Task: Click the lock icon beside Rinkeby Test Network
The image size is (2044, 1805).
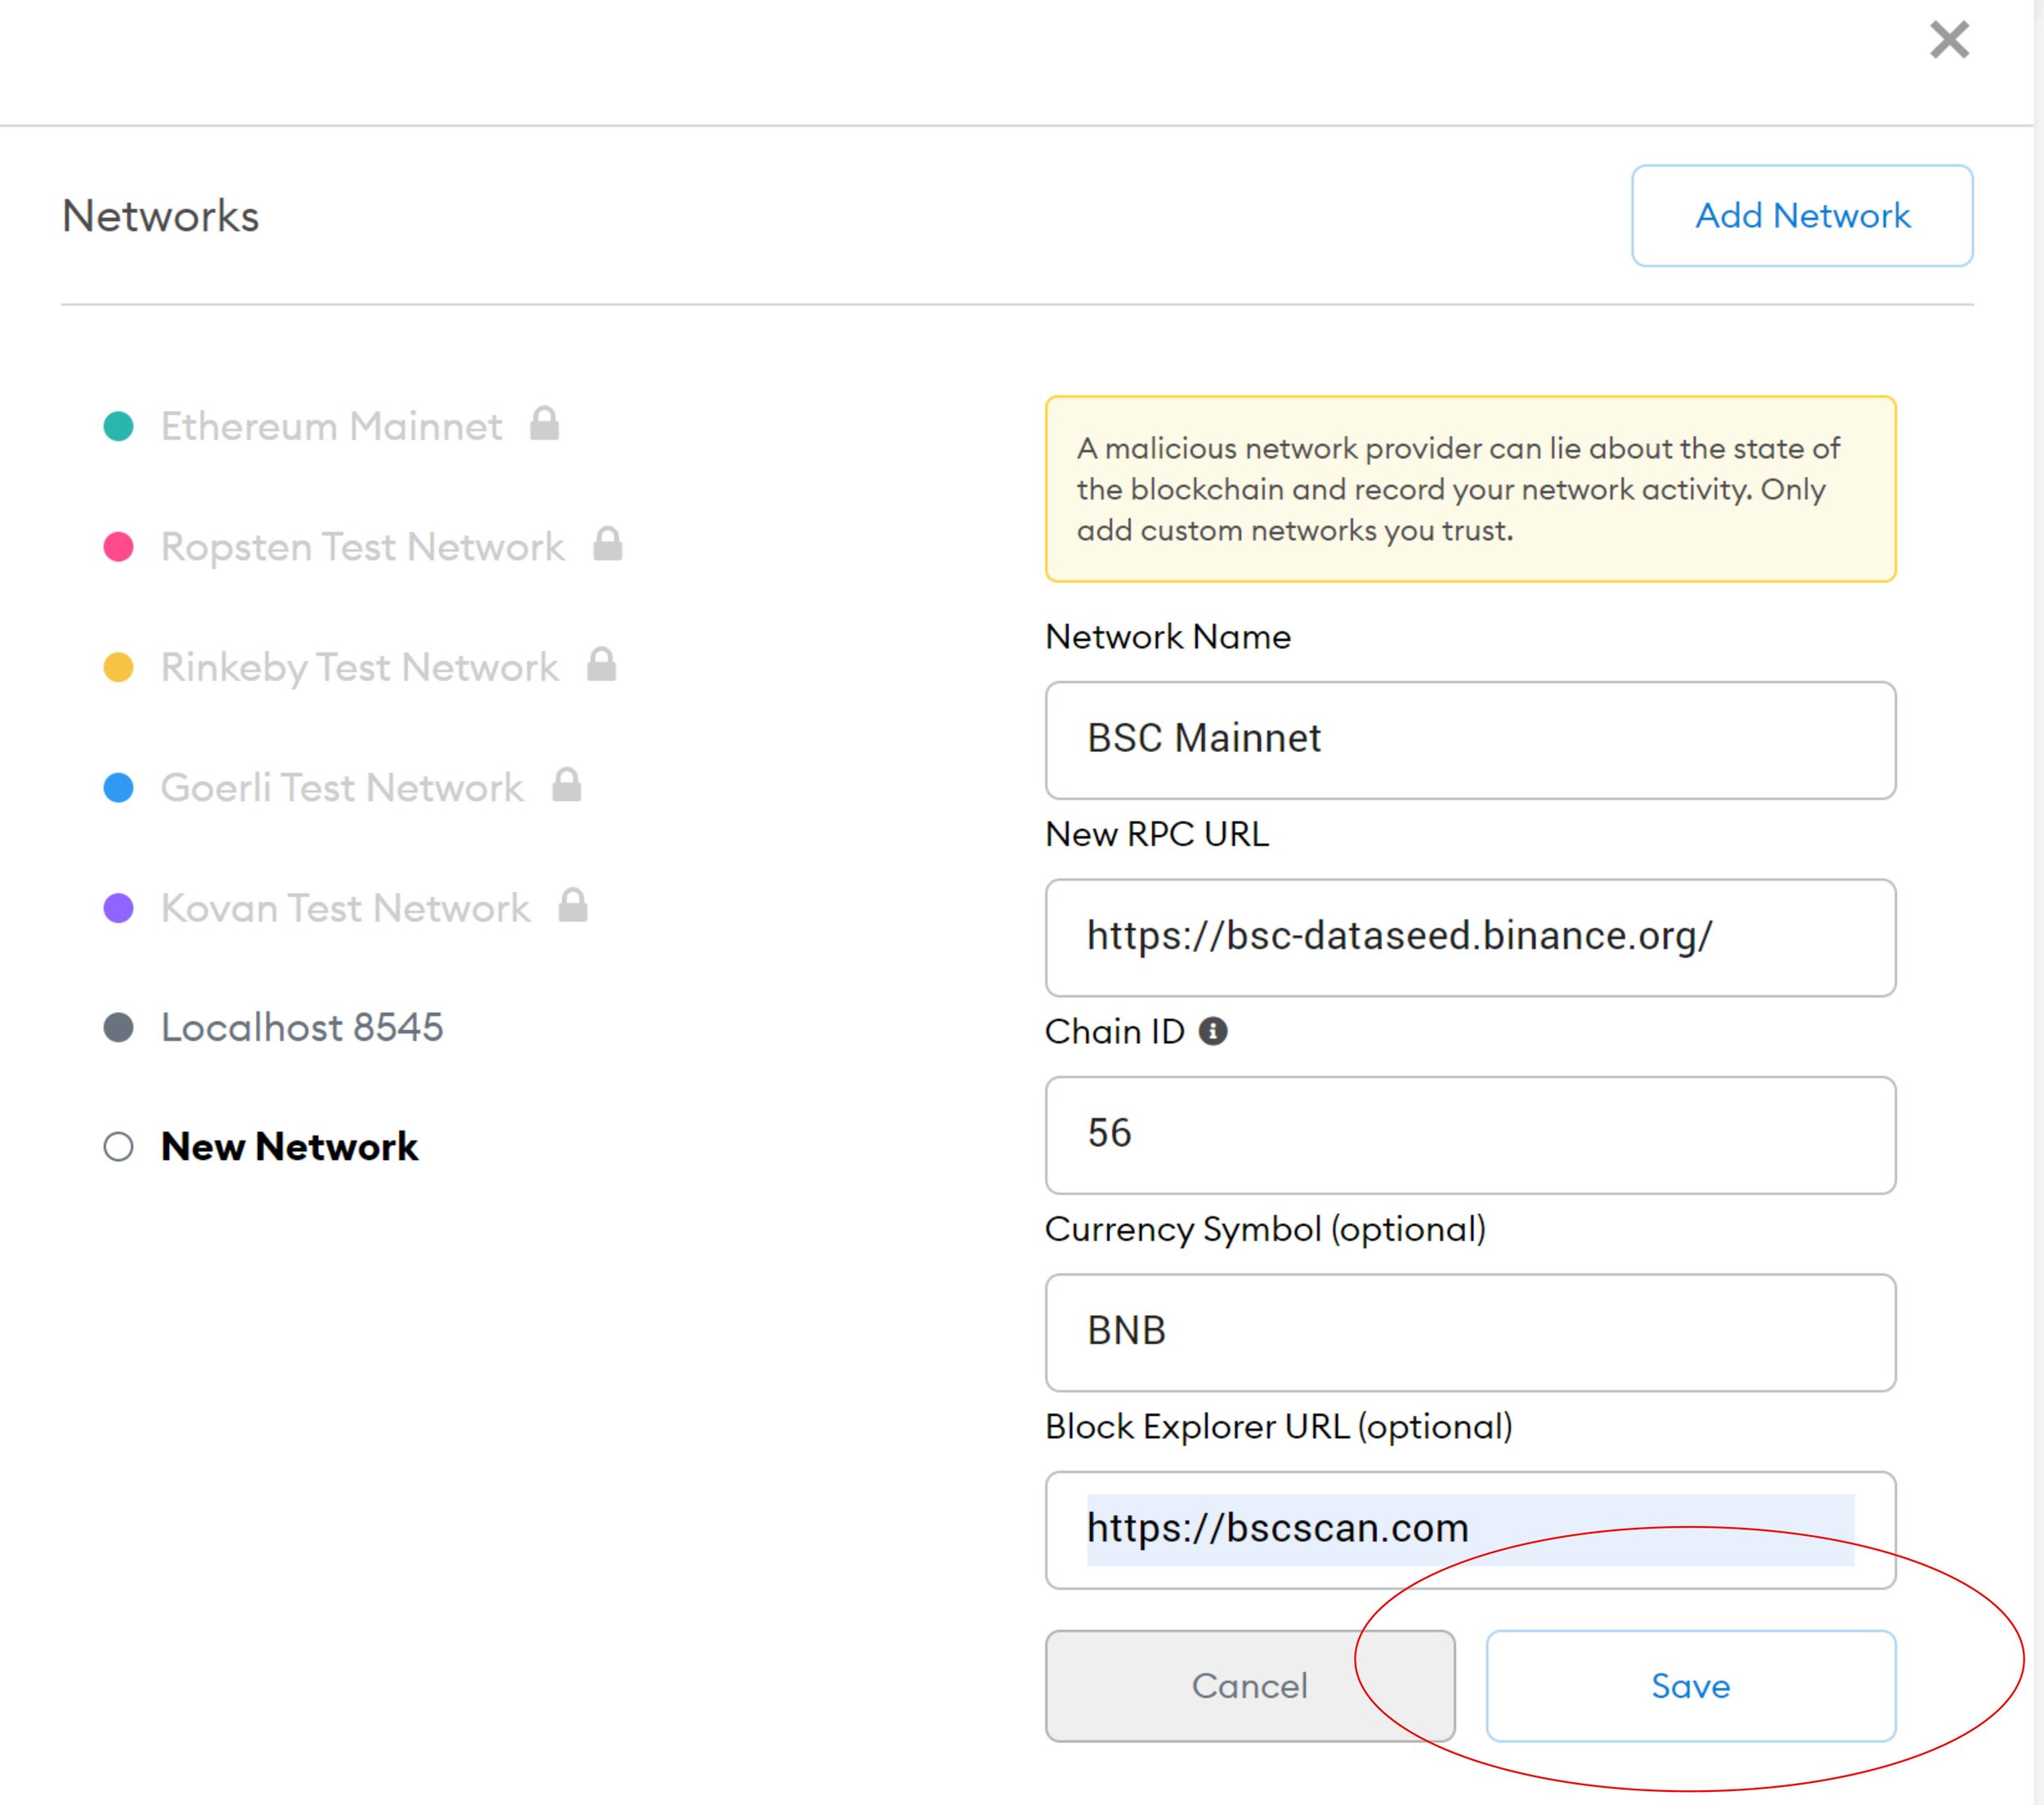Action: pyautogui.click(x=601, y=665)
